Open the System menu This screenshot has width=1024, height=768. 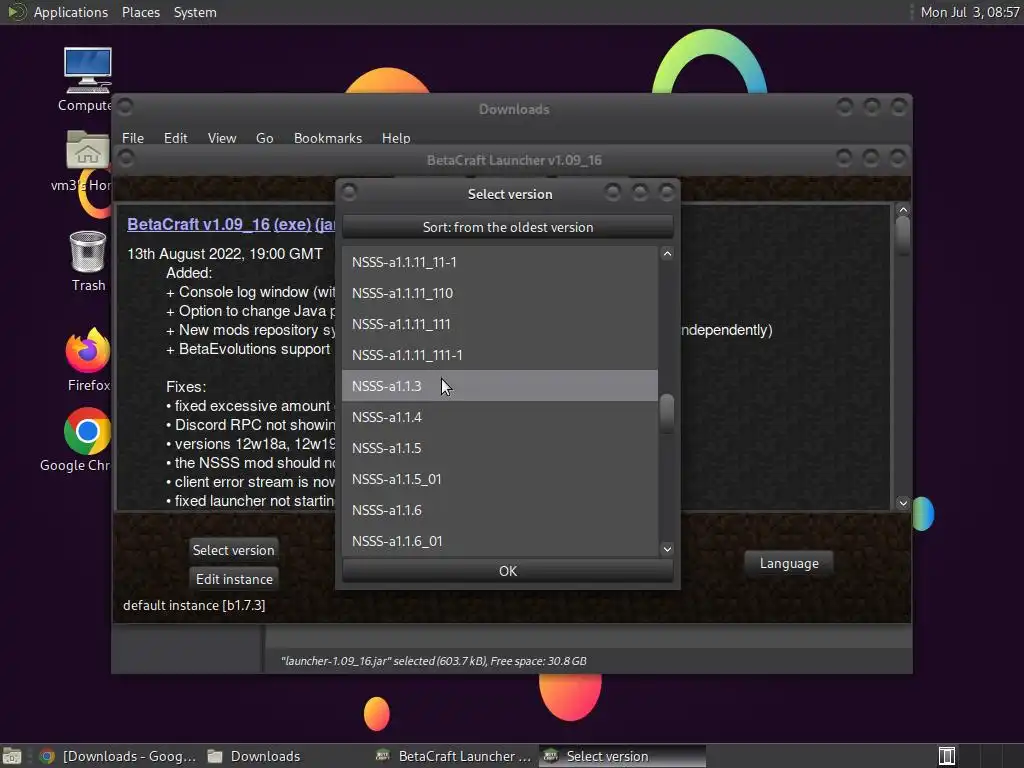(x=195, y=12)
